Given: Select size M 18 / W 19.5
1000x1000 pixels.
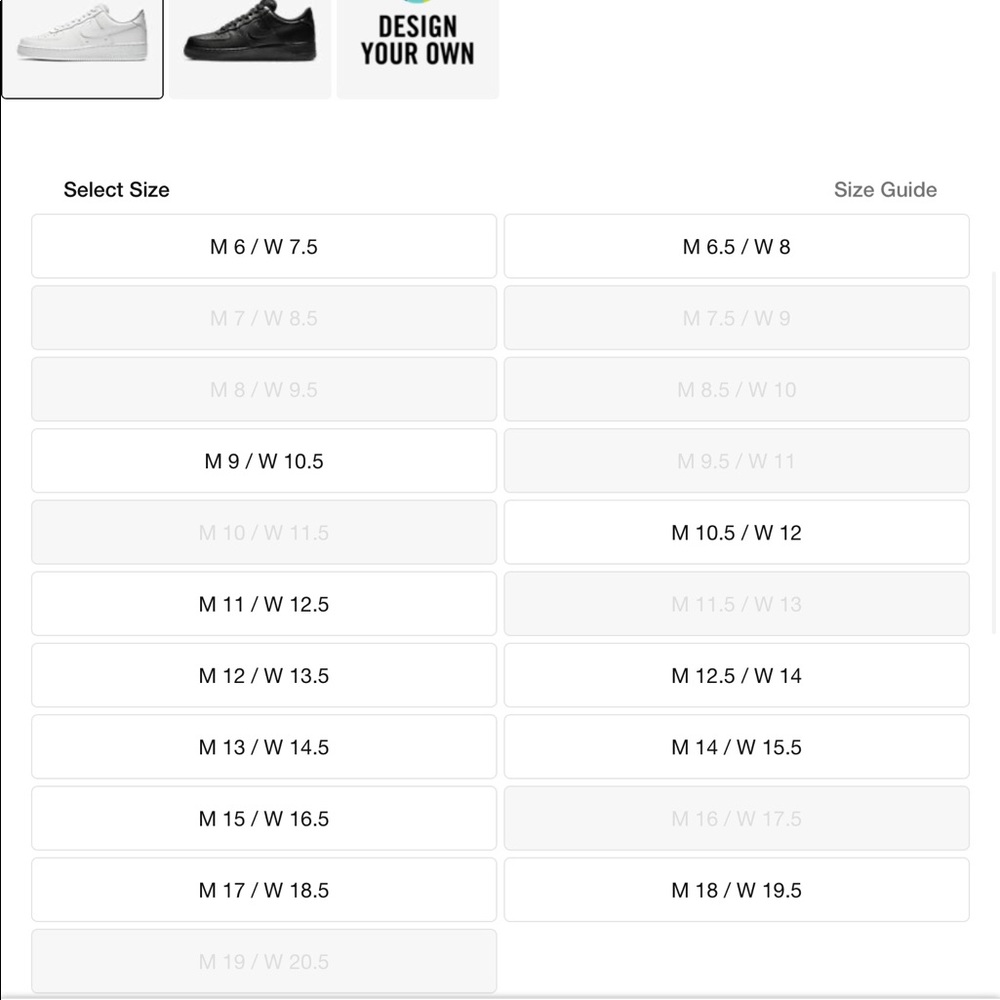Looking at the screenshot, I should (736, 890).
